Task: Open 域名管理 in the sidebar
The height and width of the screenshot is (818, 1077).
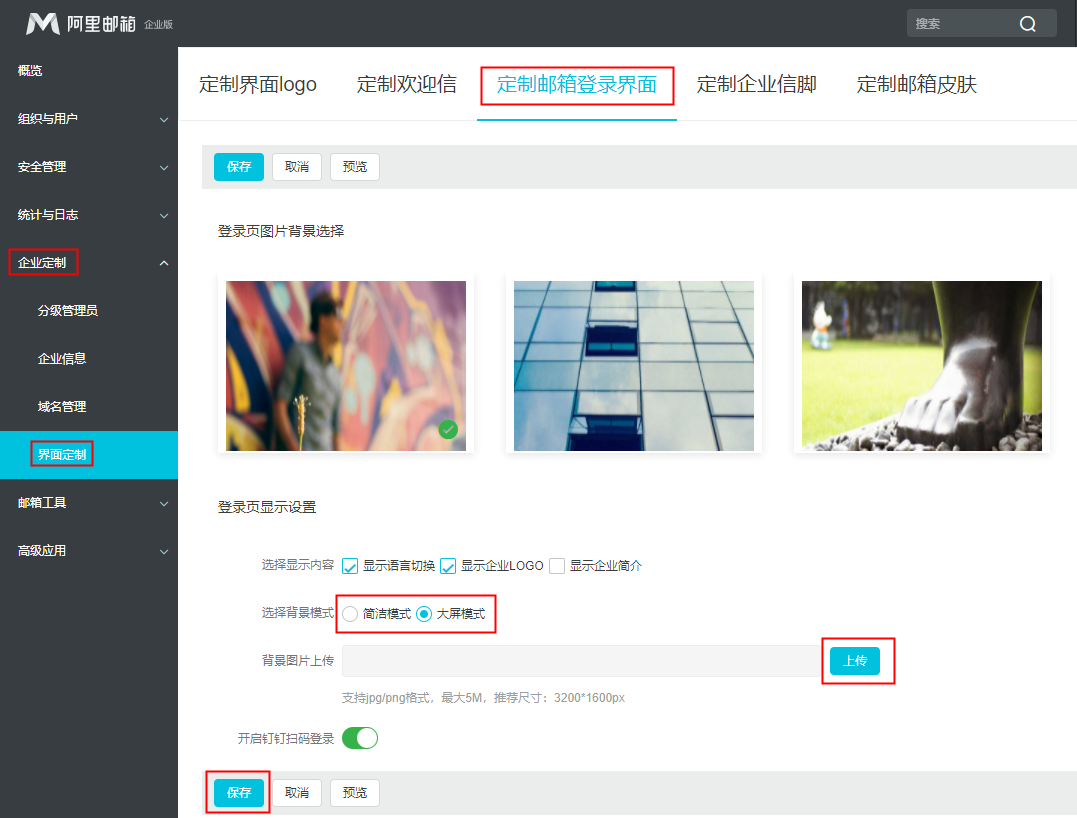Action: [x=62, y=406]
